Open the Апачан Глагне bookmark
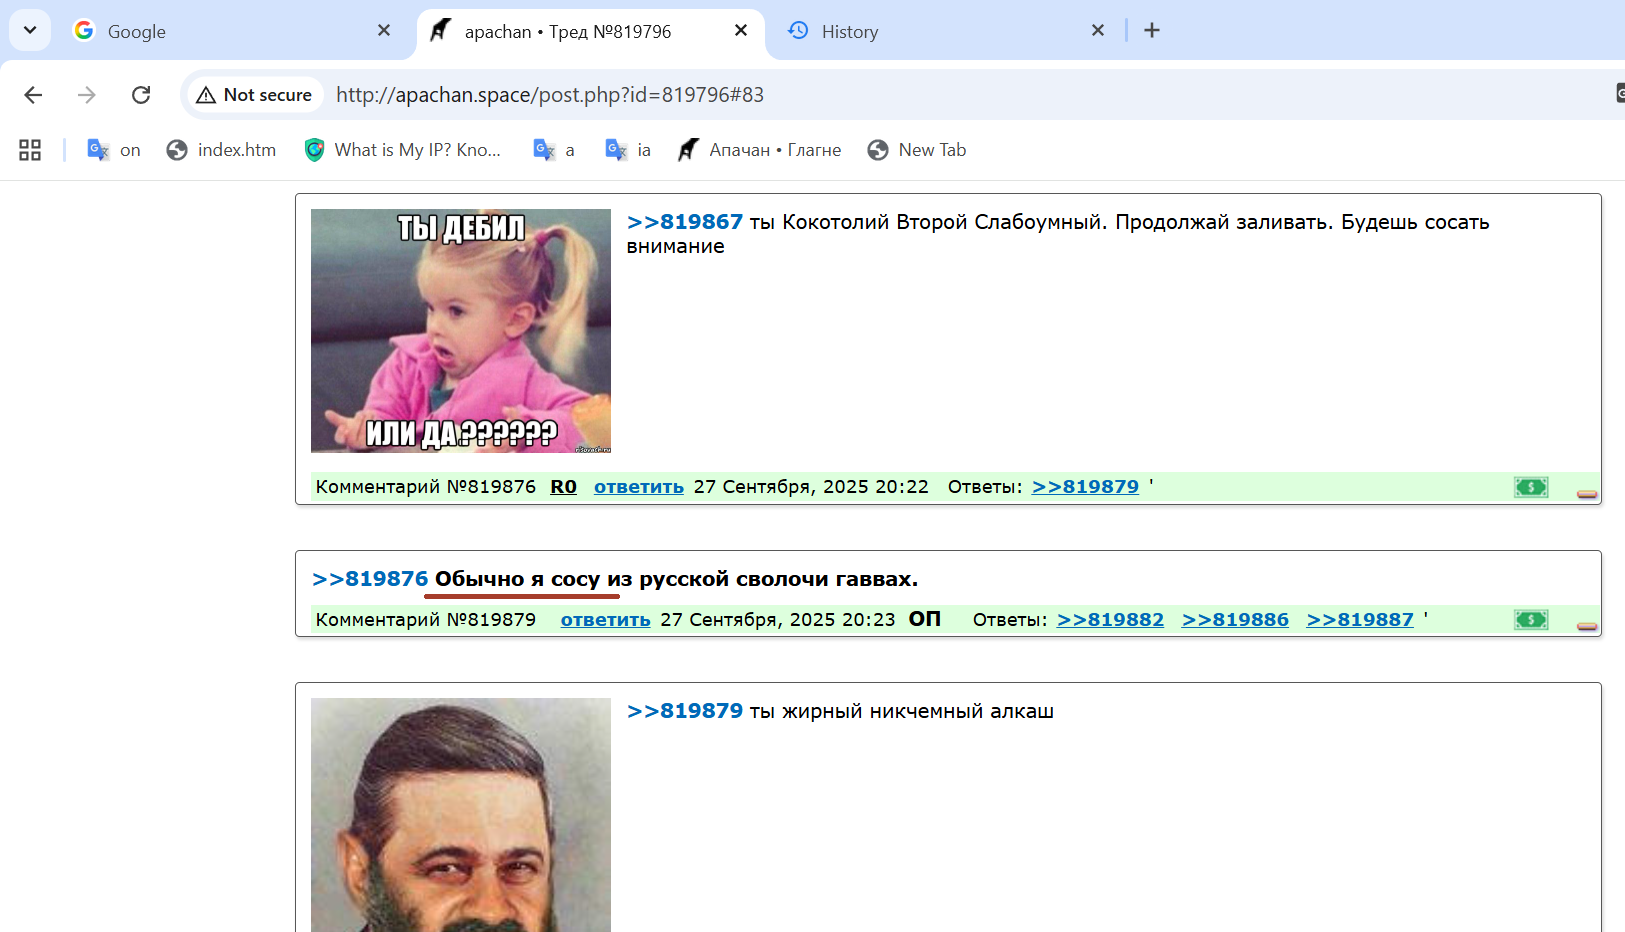This screenshot has height=932, width=1625. click(x=759, y=150)
